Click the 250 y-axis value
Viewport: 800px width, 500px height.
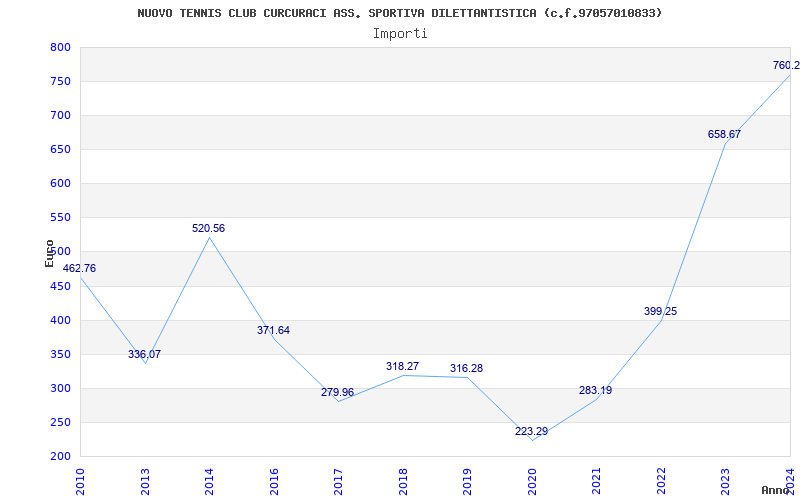[x=60, y=422]
